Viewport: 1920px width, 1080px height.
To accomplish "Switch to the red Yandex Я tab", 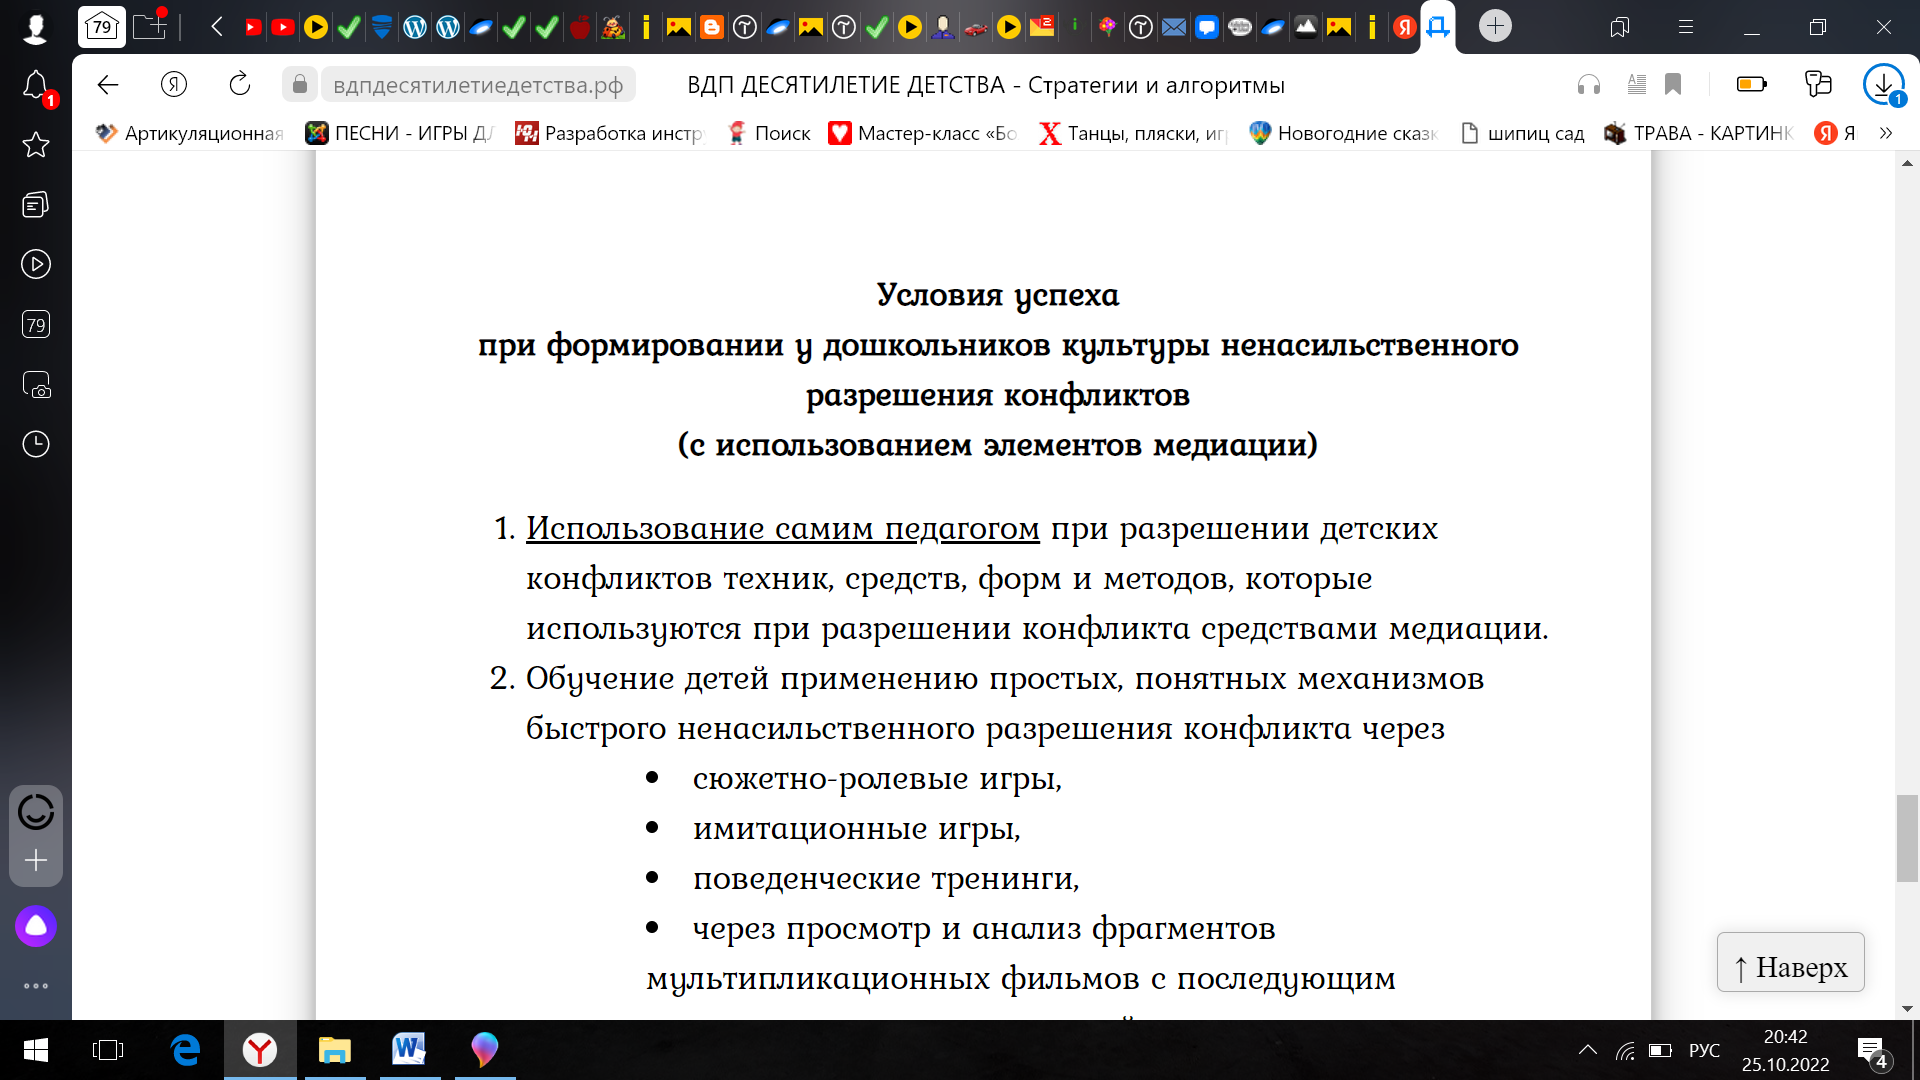I will coord(1405,27).
